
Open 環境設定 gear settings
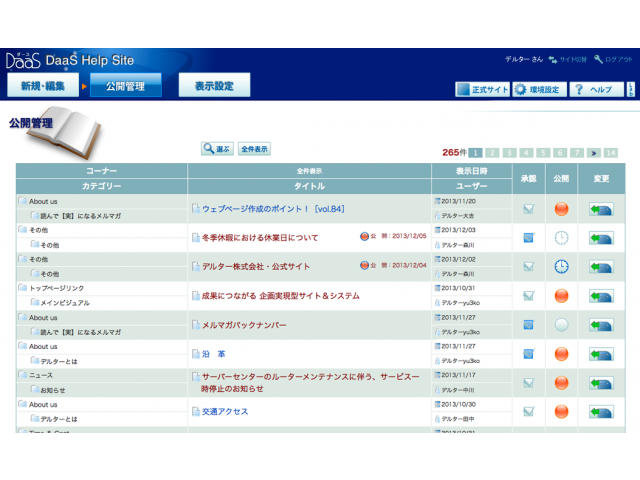coord(540,89)
